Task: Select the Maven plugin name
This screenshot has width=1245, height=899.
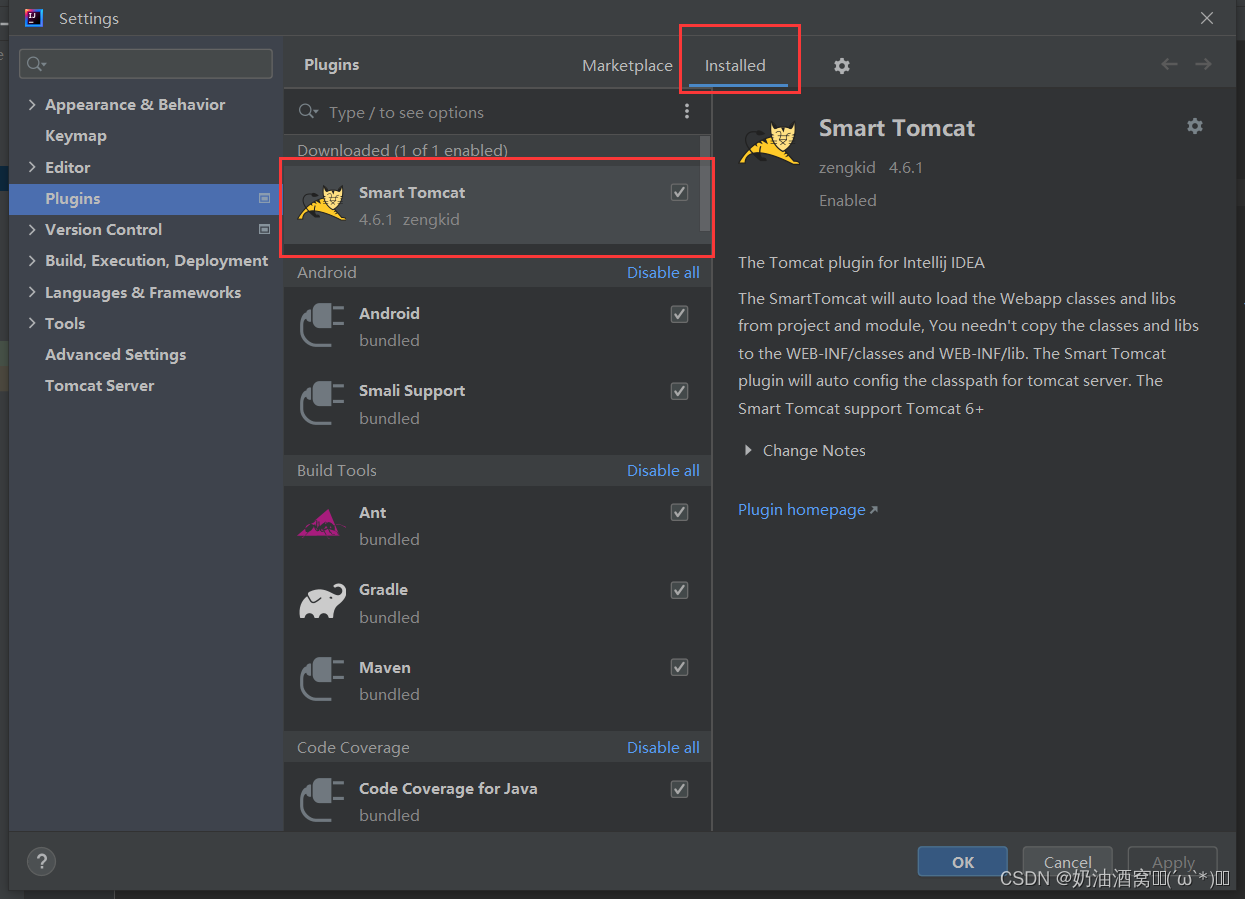Action: [x=385, y=667]
